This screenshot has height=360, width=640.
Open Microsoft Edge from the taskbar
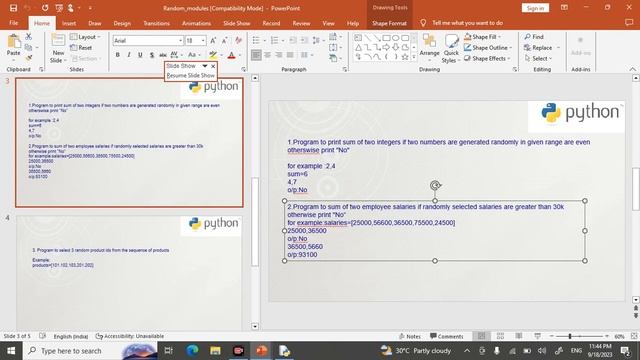click(x=192, y=351)
